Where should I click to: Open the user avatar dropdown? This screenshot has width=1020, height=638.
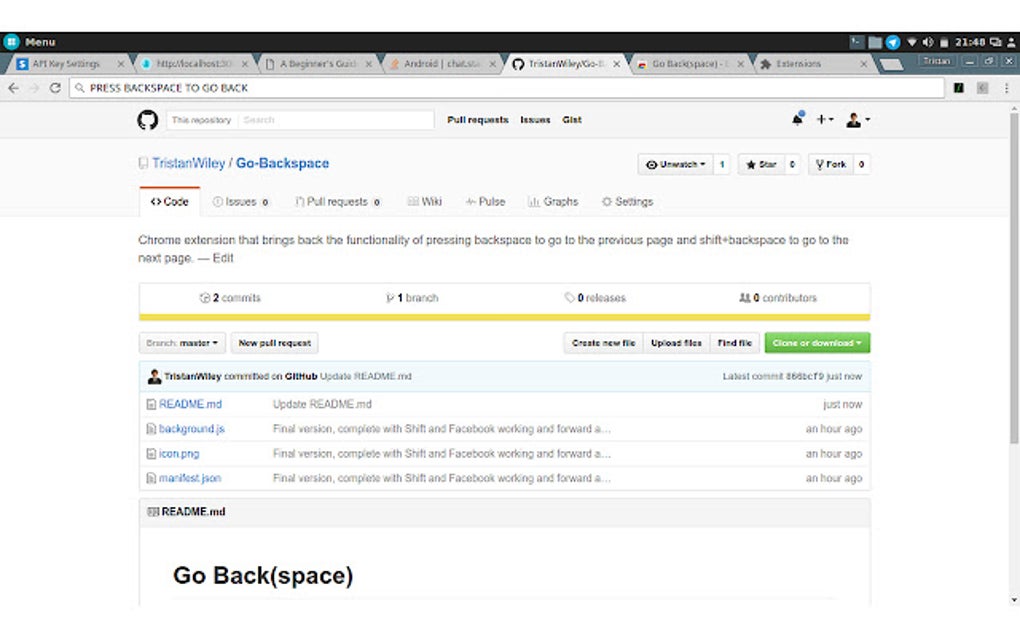point(857,120)
